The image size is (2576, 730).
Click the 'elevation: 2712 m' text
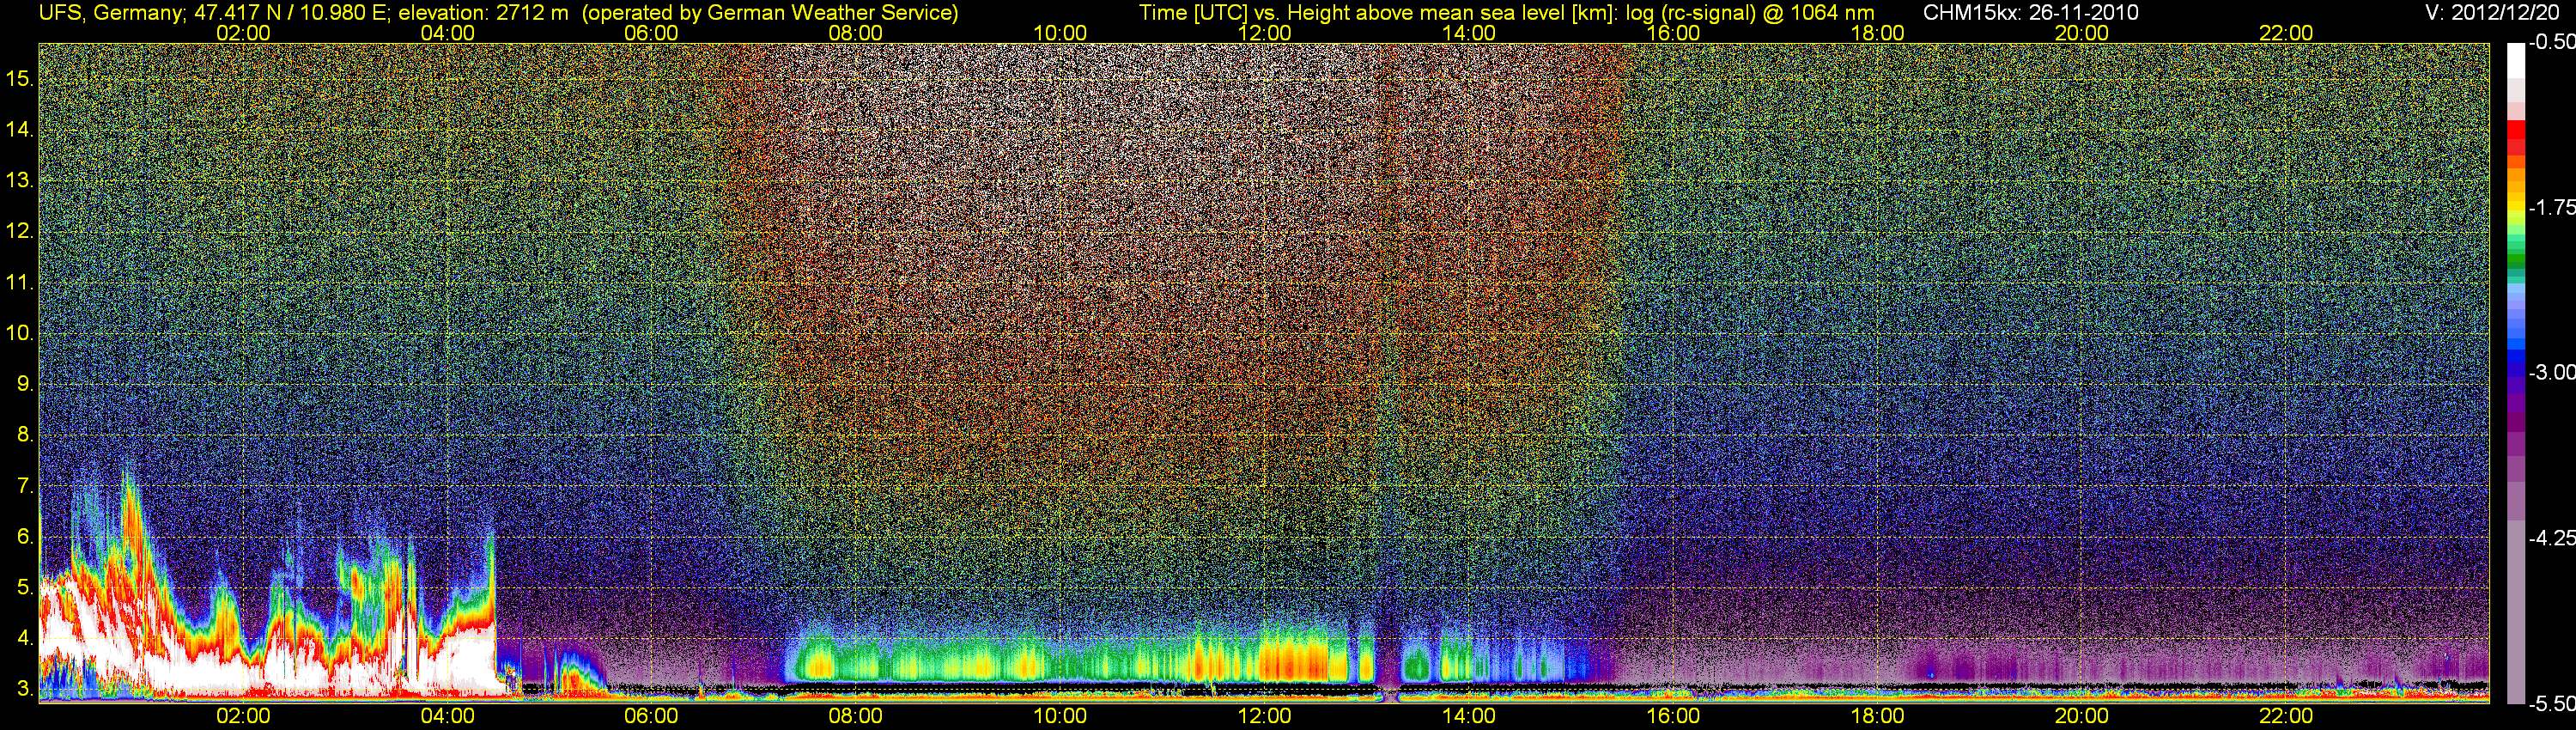483,12
